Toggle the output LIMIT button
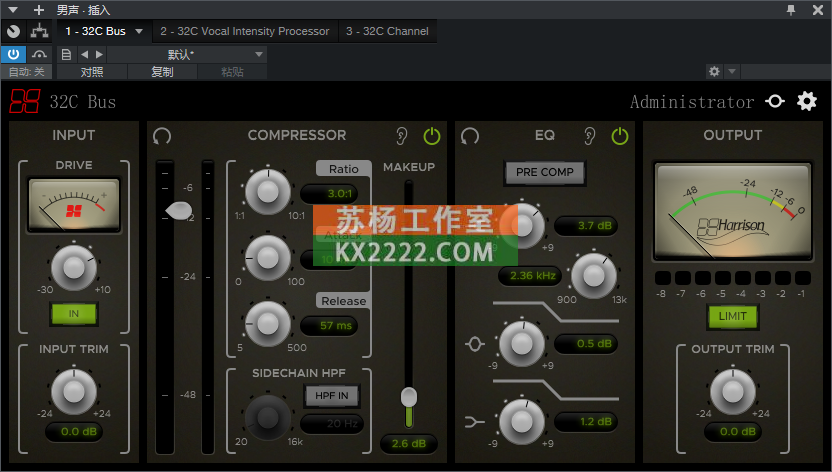Viewport: 832px width, 472px height. point(732,316)
